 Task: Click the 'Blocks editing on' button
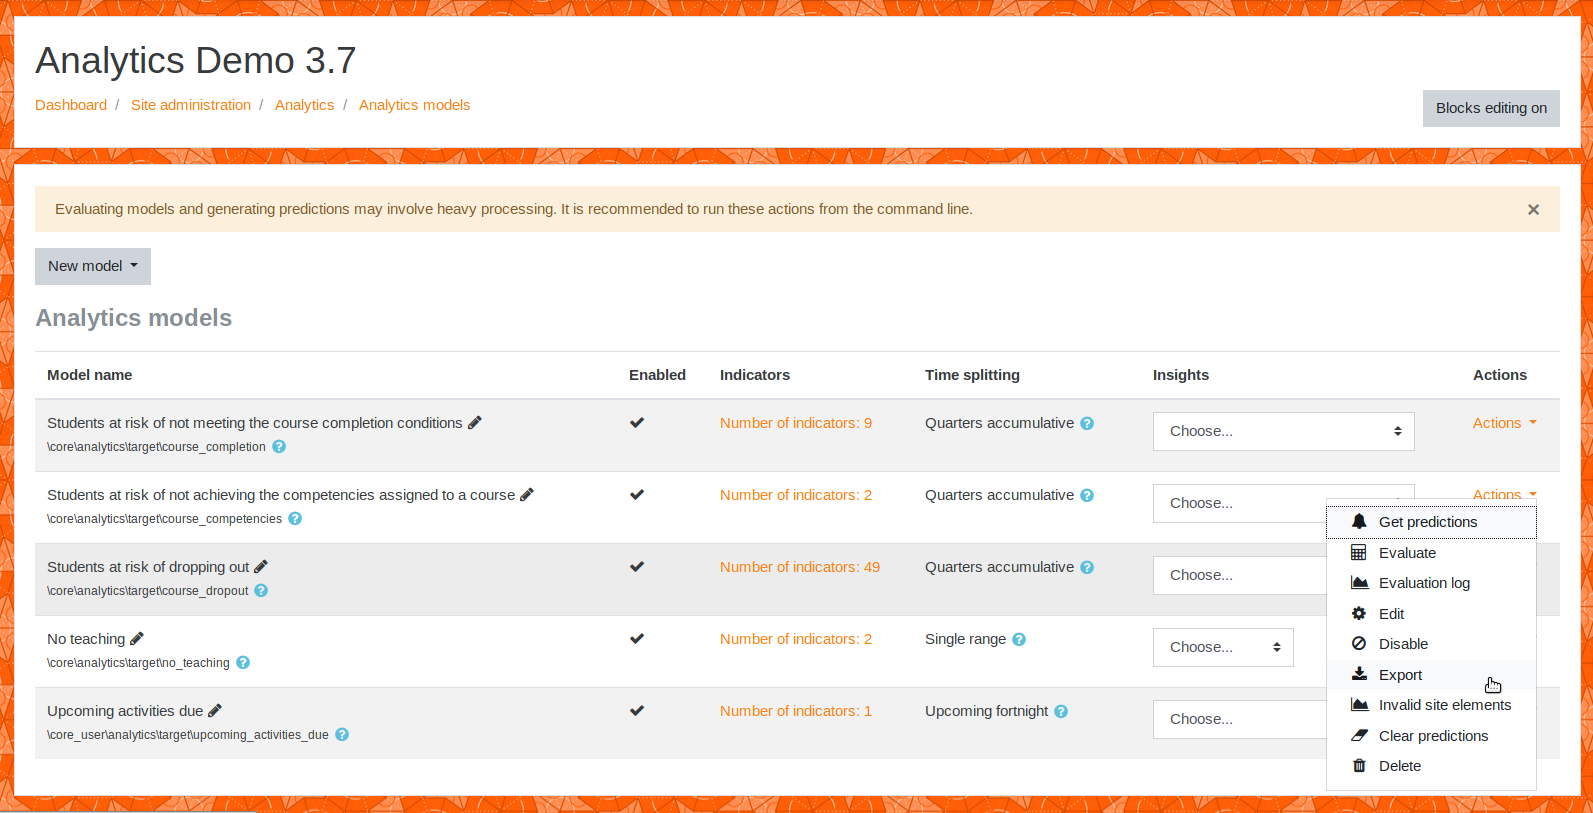(x=1490, y=108)
